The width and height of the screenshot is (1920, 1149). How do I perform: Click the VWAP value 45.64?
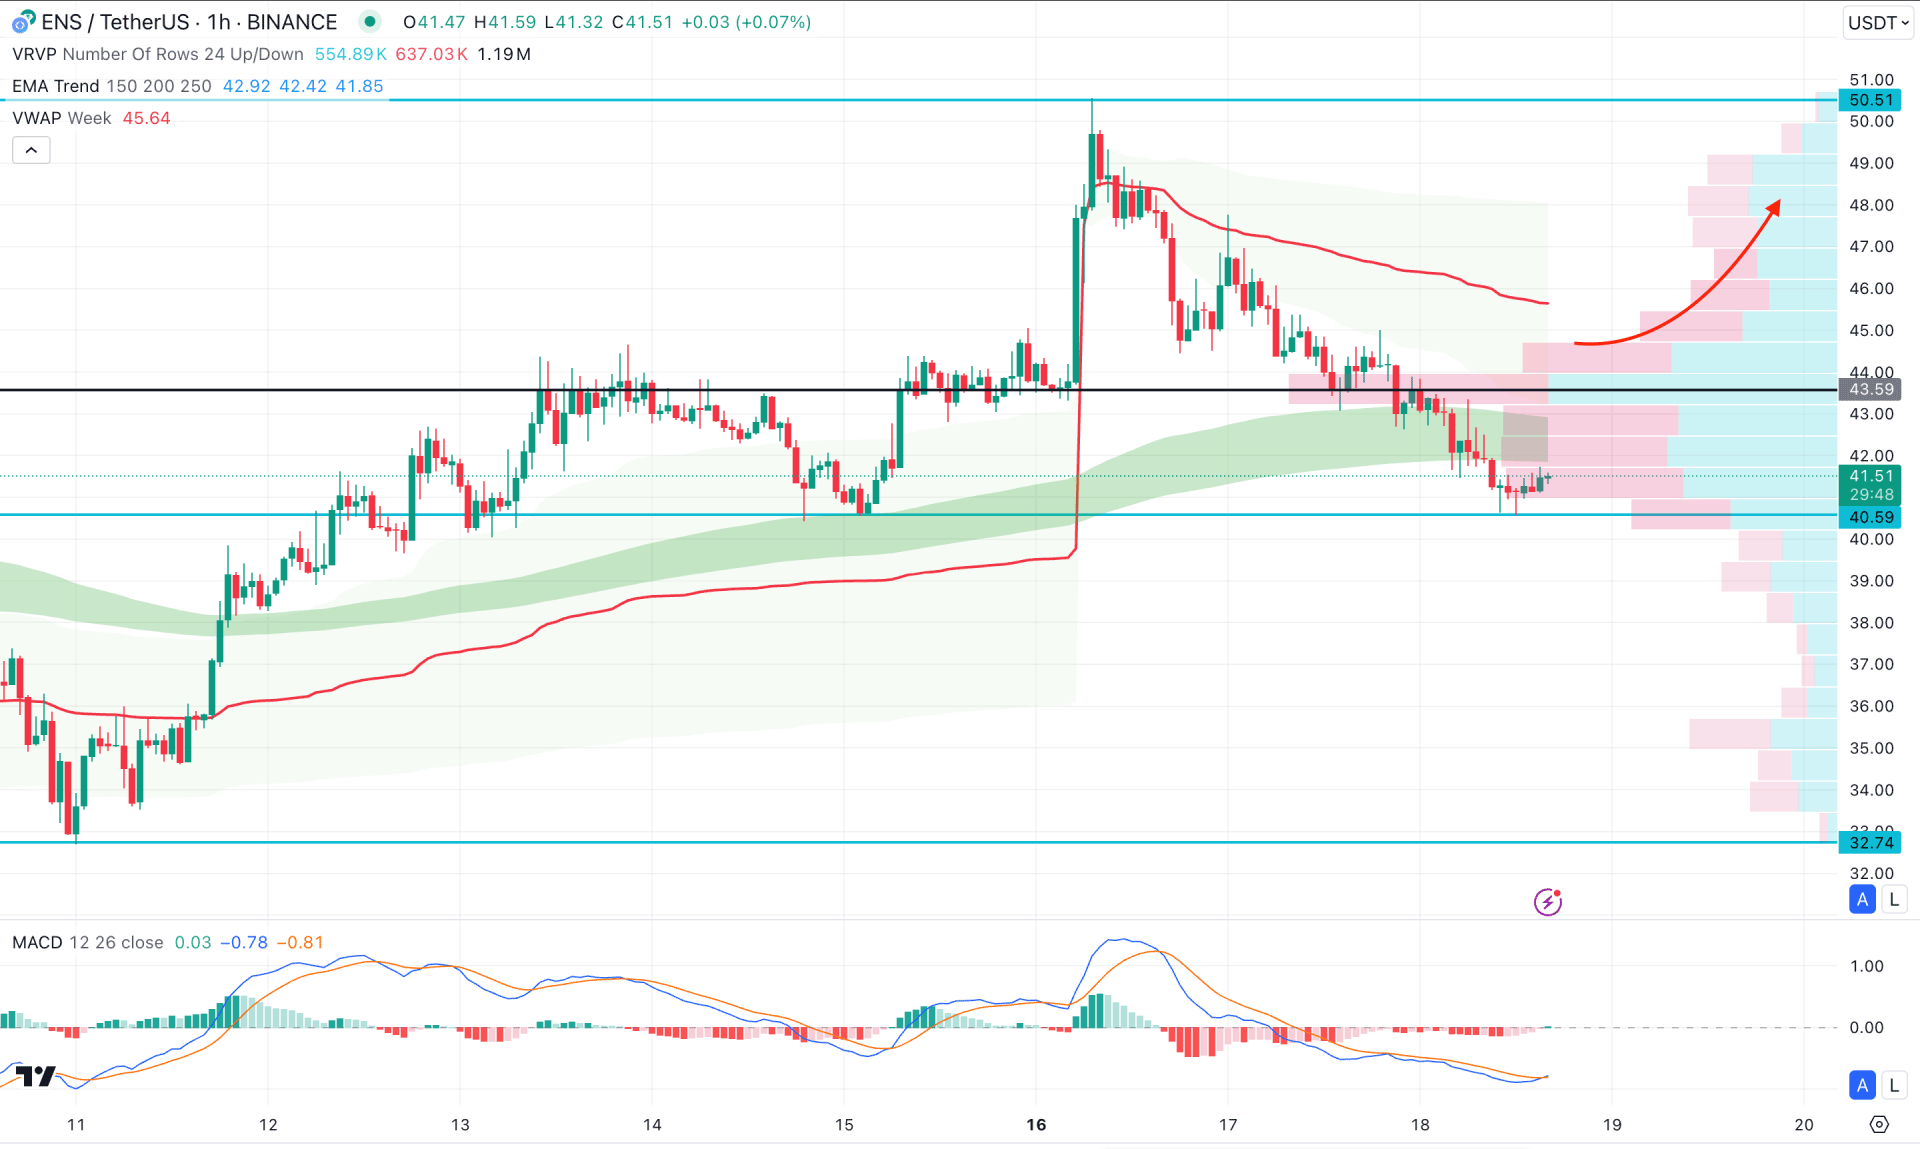coord(146,118)
